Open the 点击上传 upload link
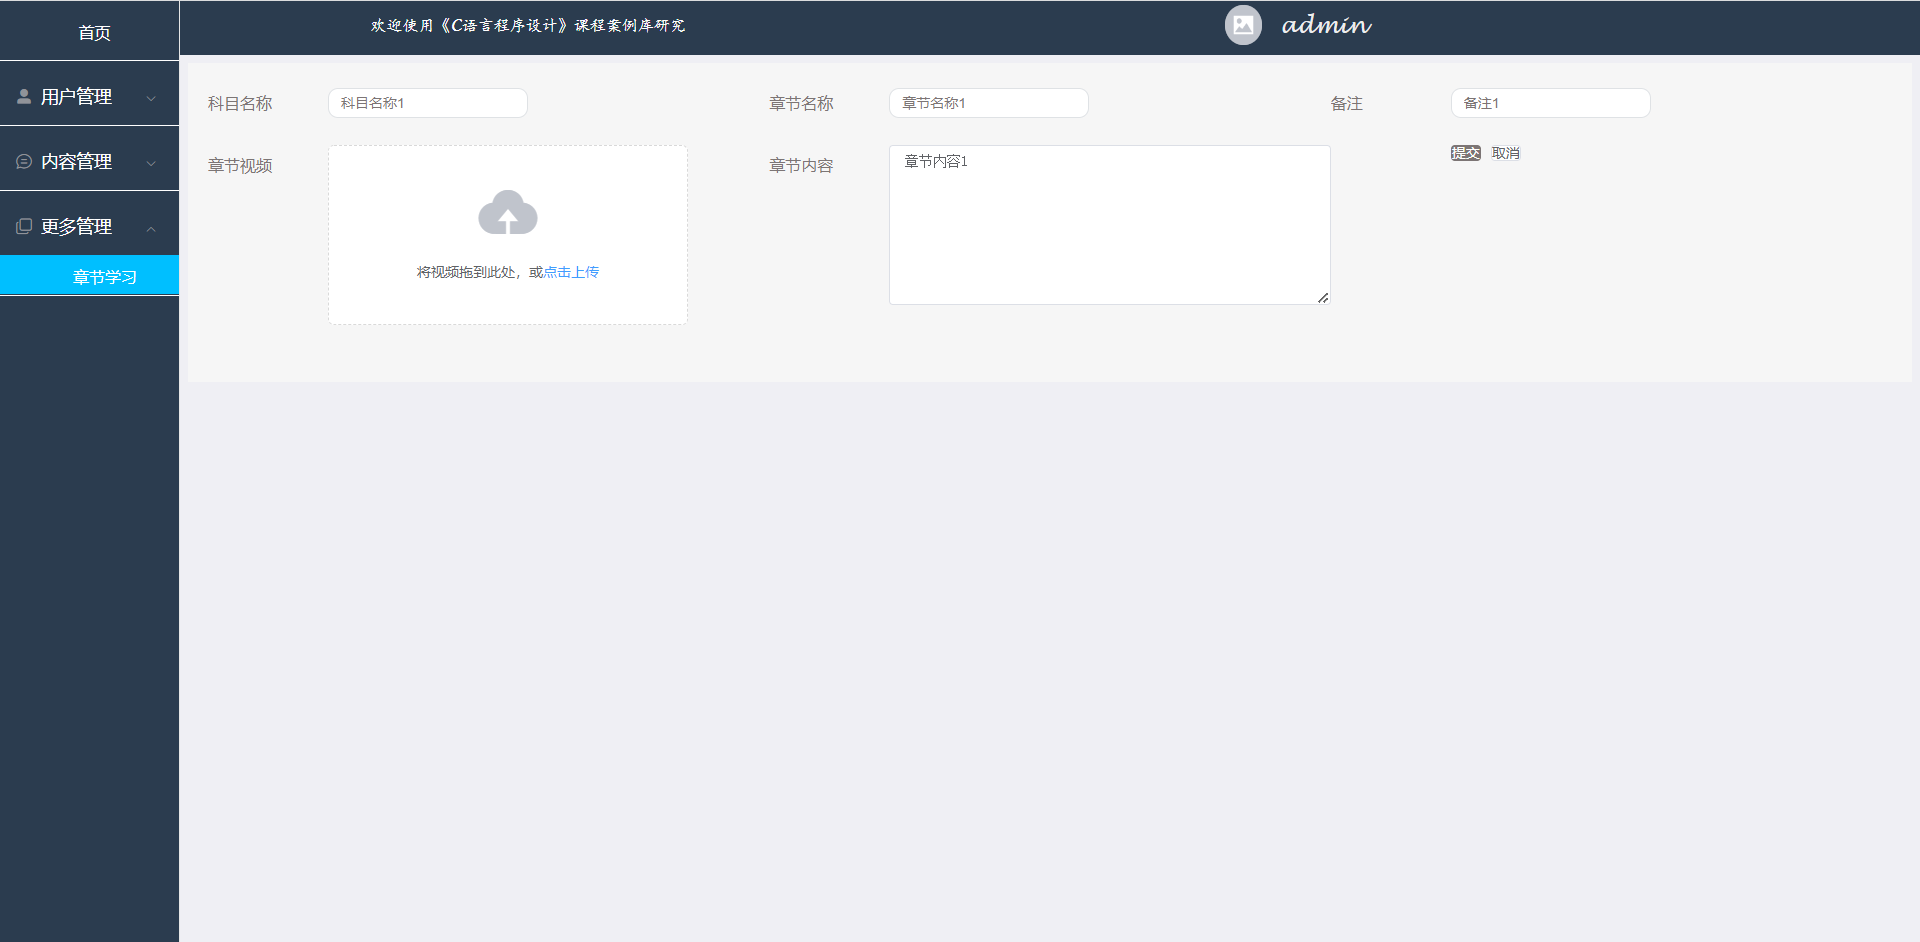 570,271
